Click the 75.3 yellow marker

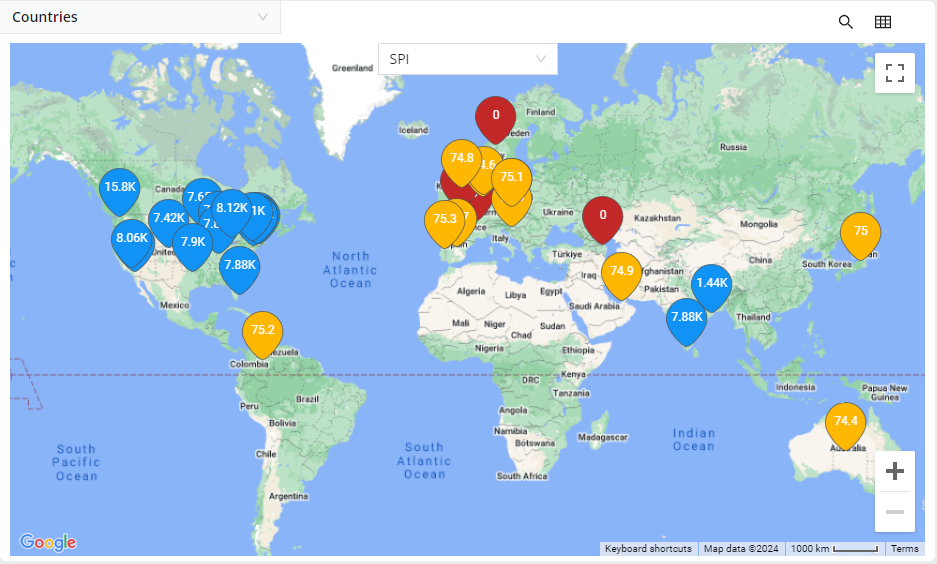(445, 224)
